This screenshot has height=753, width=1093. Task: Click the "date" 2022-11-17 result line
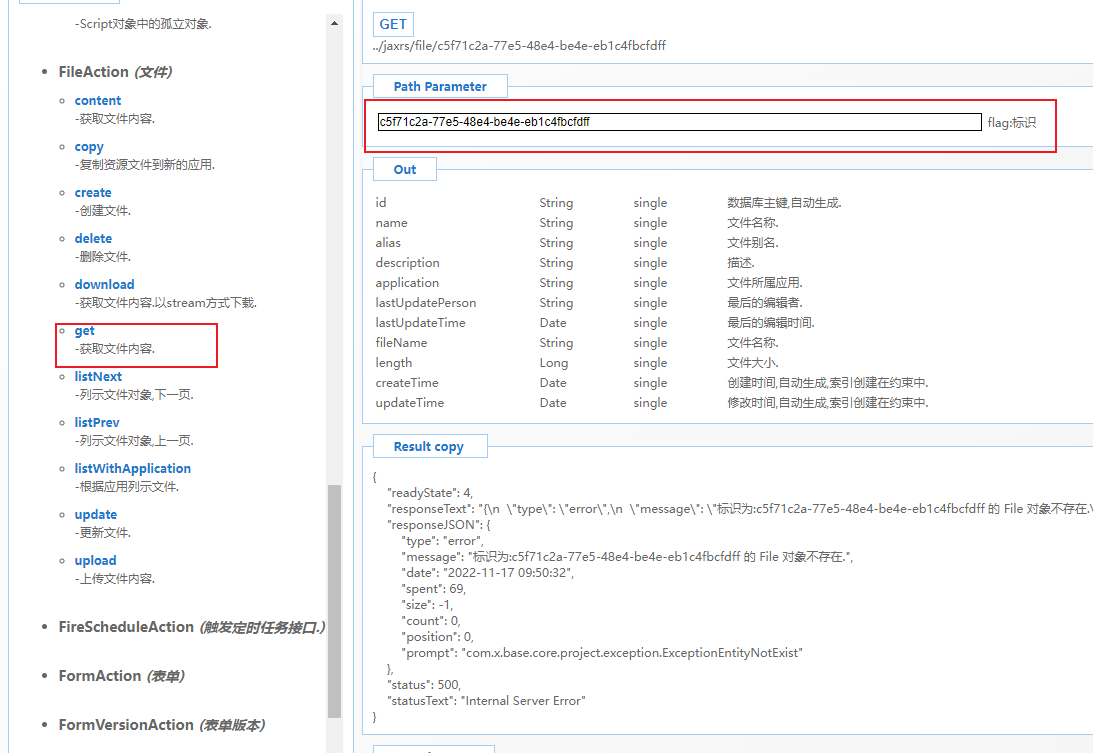487,572
